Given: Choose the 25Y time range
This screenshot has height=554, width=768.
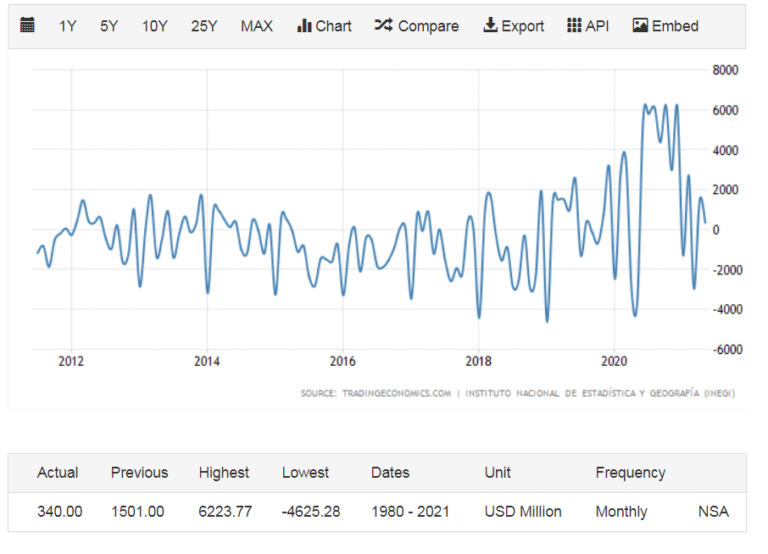Looking at the screenshot, I should click(204, 26).
